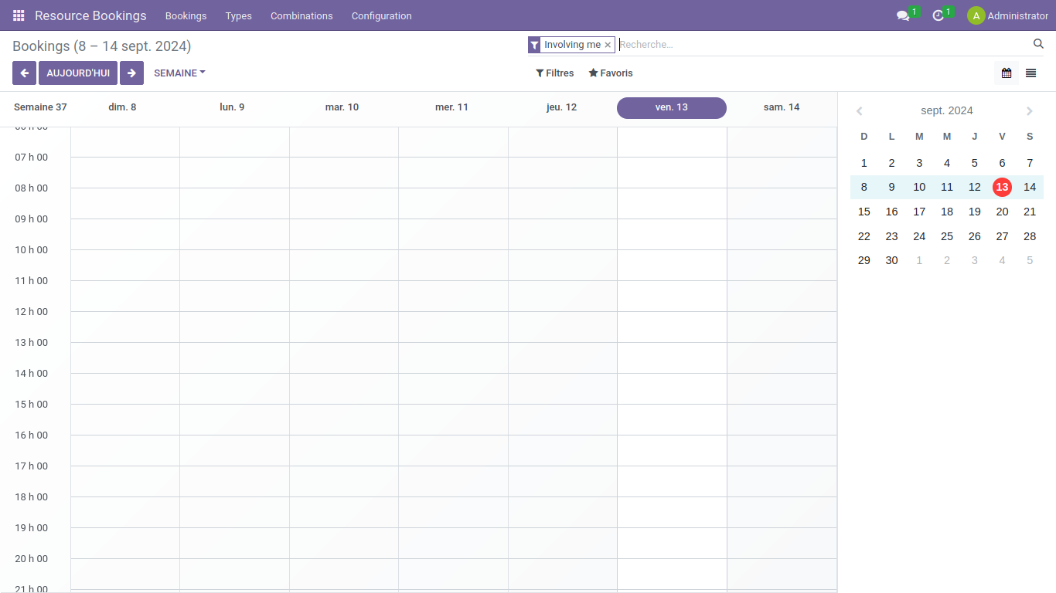The image size is (1056, 593).
Task: Switch to list view icon
Action: pyautogui.click(x=1031, y=73)
